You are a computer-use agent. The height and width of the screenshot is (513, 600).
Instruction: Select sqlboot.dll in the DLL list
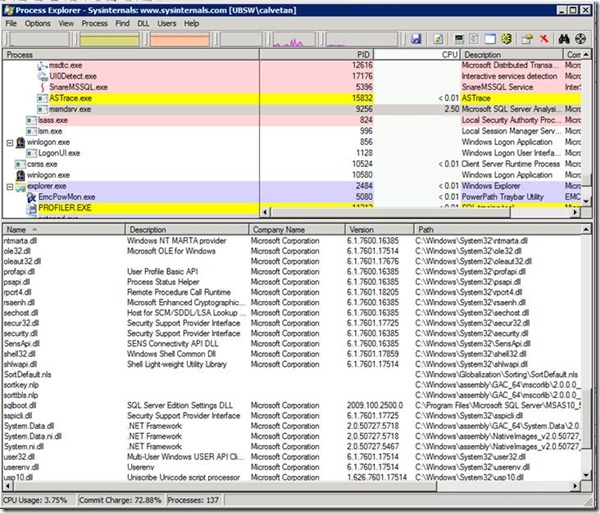[x=19, y=404]
